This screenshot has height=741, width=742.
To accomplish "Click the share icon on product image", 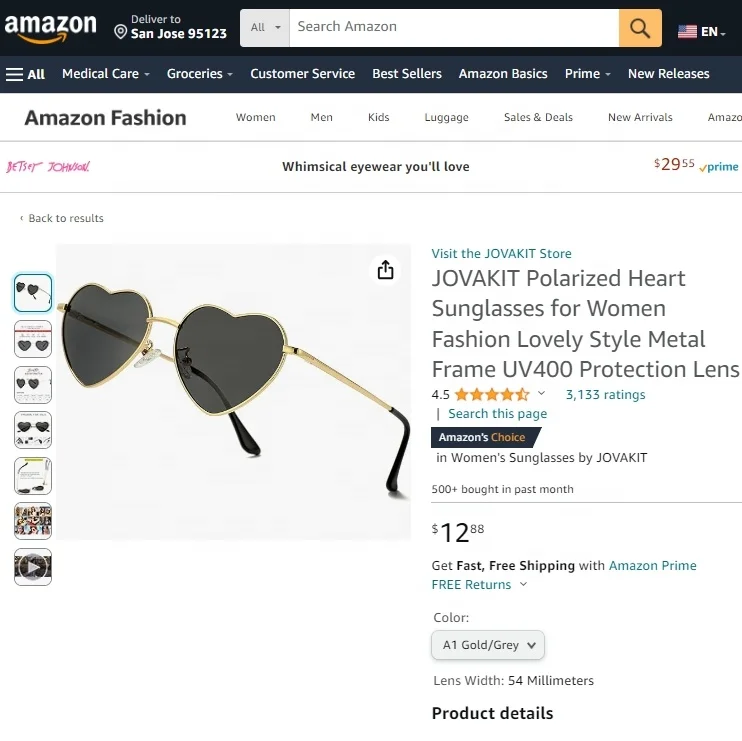I will click(385, 271).
